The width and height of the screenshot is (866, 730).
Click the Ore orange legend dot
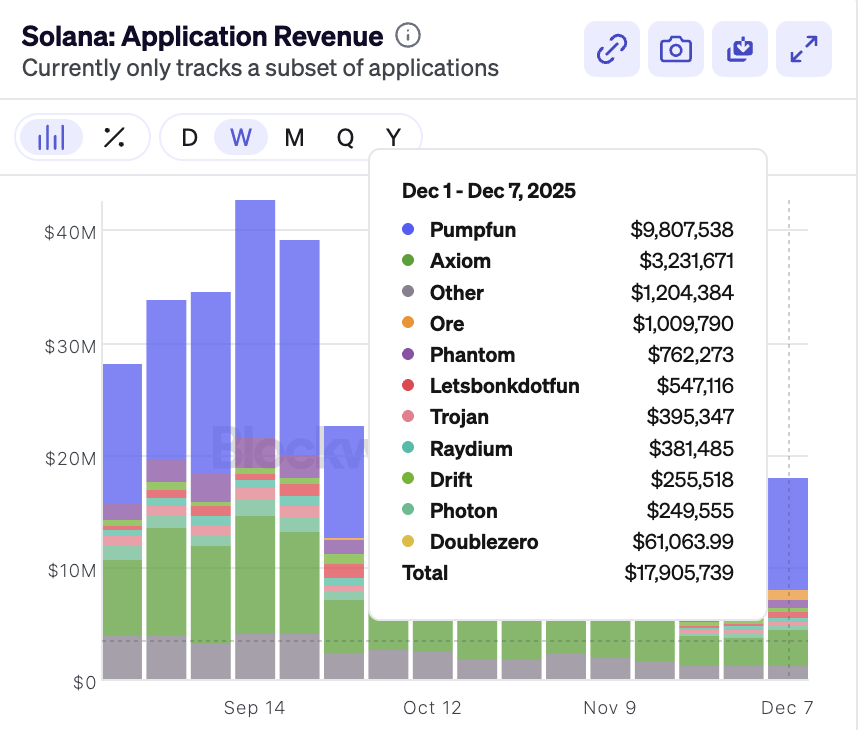pyautogui.click(x=408, y=322)
